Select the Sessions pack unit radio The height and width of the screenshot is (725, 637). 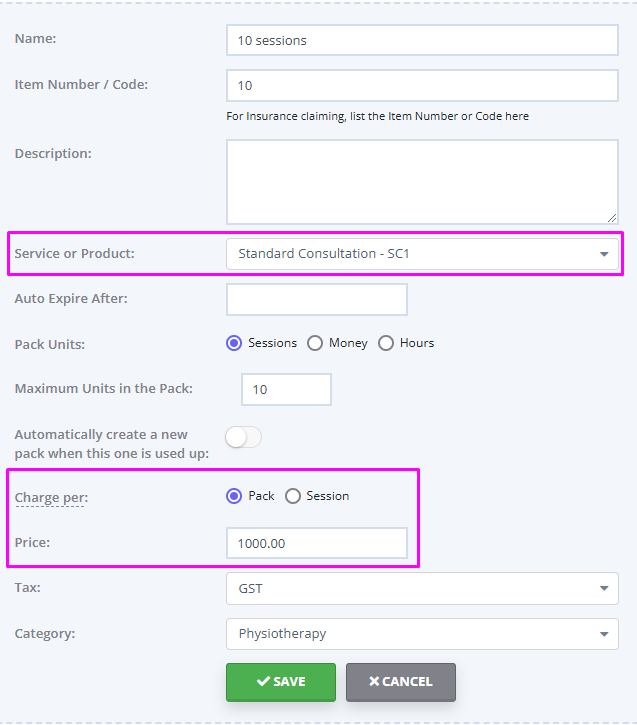click(234, 343)
